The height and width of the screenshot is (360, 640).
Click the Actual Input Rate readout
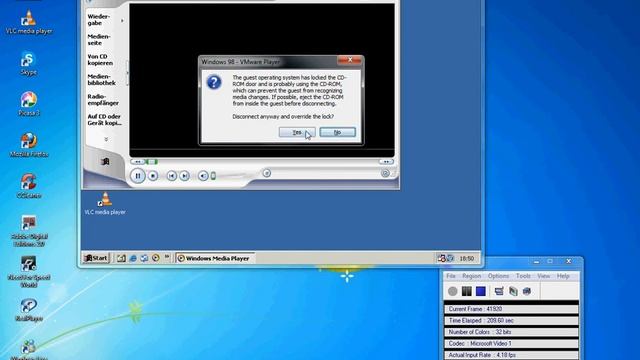tap(511, 355)
